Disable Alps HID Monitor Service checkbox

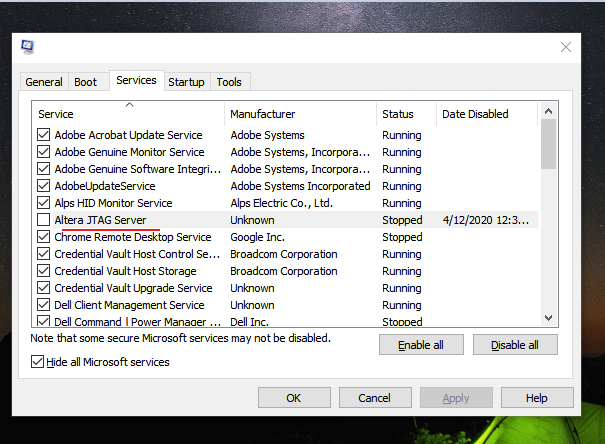tap(43, 203)
